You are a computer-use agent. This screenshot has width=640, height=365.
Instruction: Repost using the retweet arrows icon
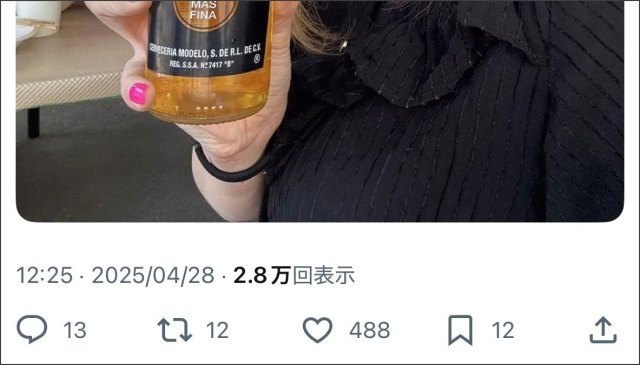pos(175,329)
